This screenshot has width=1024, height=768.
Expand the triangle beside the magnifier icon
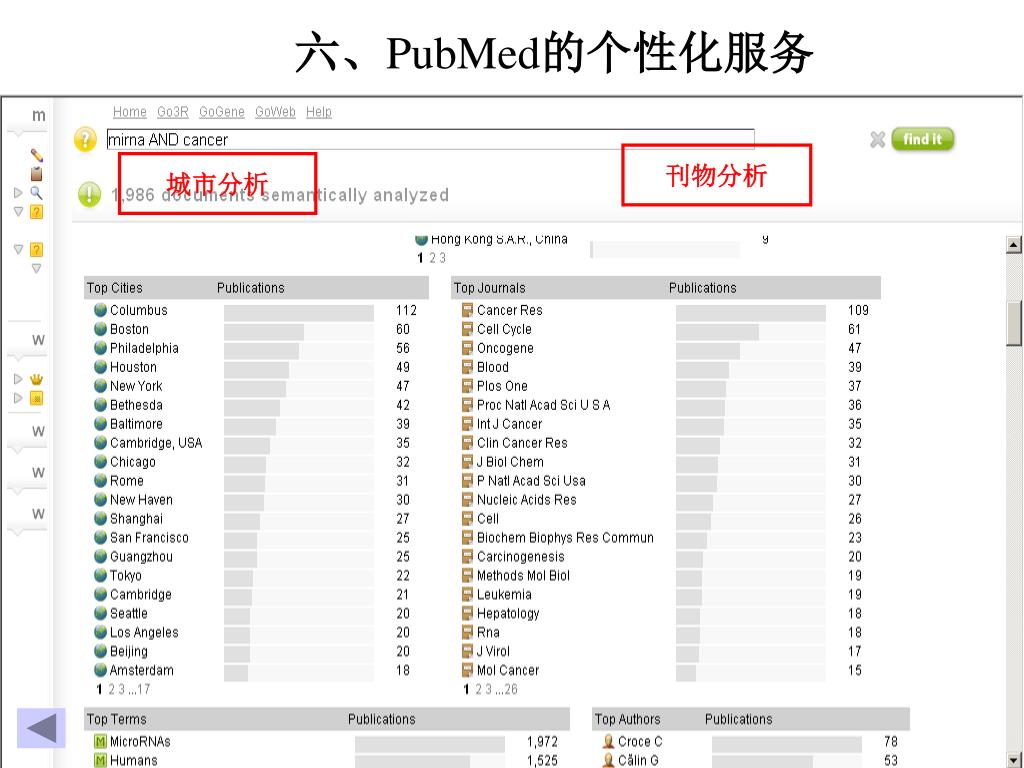click(x=18, y=193)
